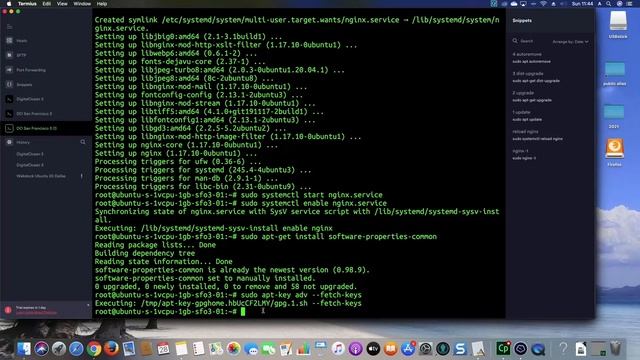Open the options dots beside the Dallas history entry
Screen dimensions: 640x360
pos(82,176)
